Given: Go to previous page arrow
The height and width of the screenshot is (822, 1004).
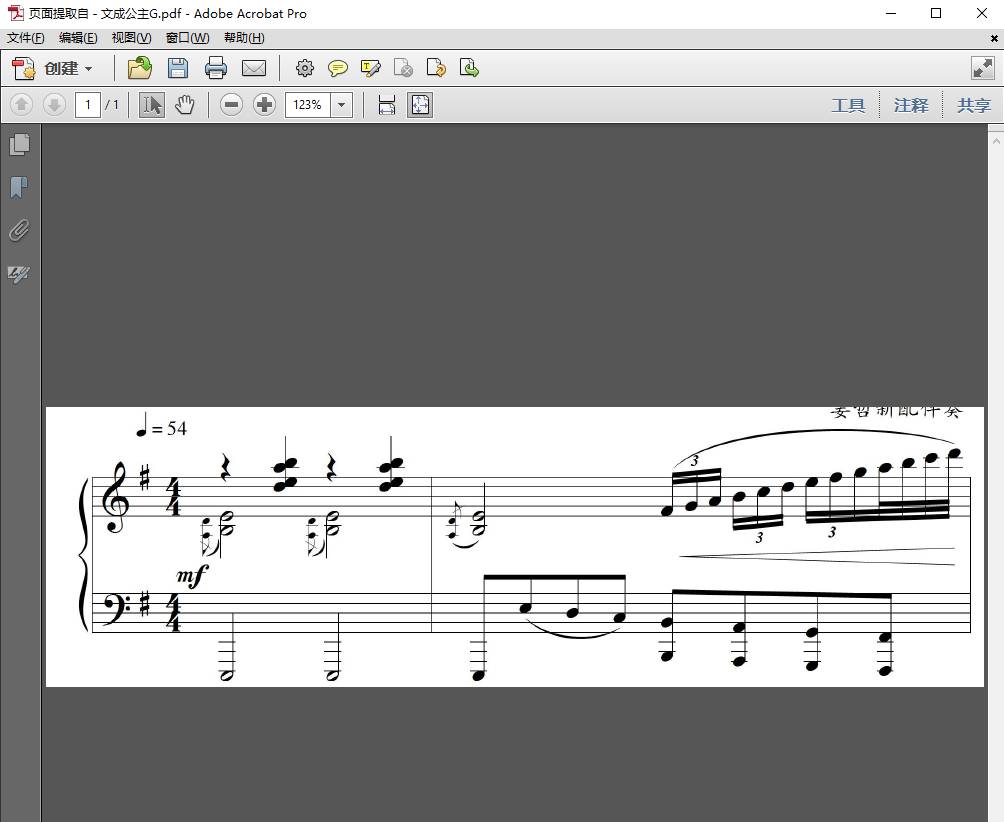Looking at the screenshot, I should tap(21, 104).
